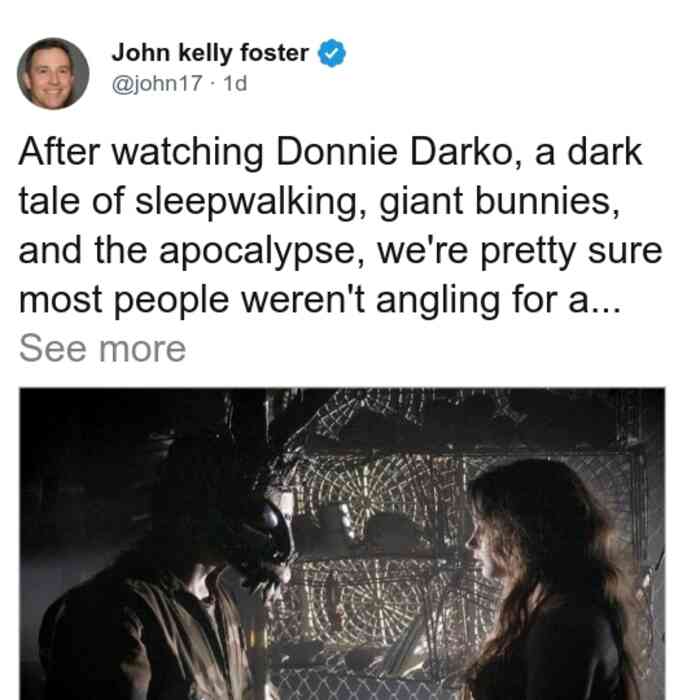This screenshot has height=700, width=700.
Task: Expand the post with See more
Action: point(102,349)
